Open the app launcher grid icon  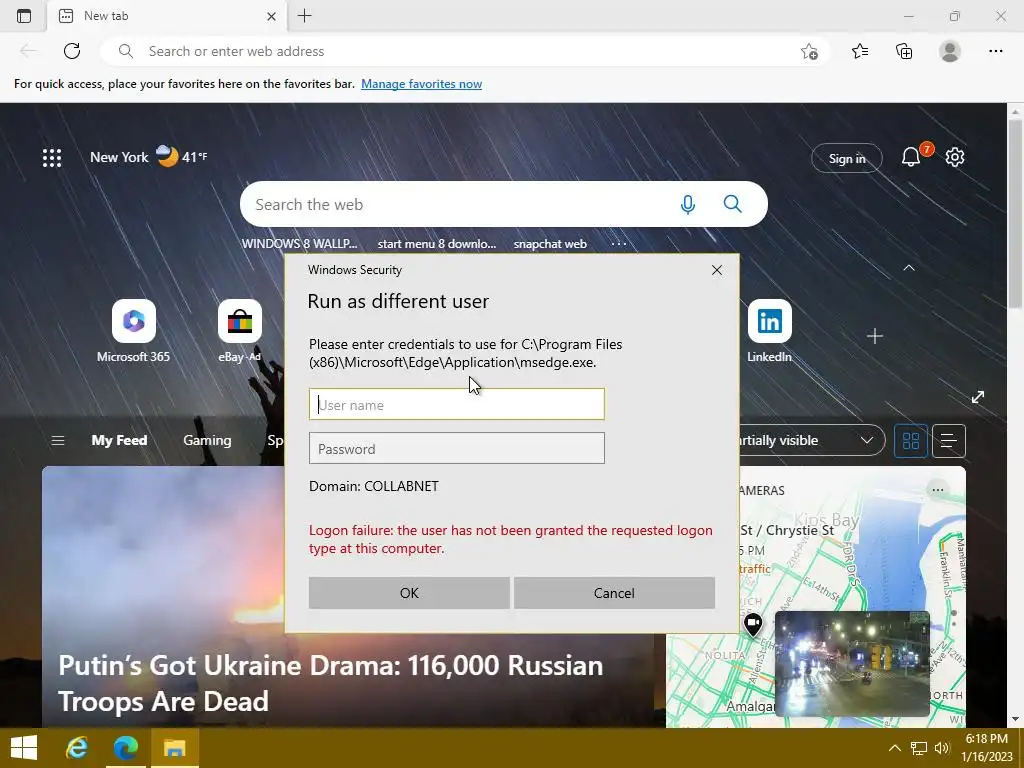[x=52, y=157]
